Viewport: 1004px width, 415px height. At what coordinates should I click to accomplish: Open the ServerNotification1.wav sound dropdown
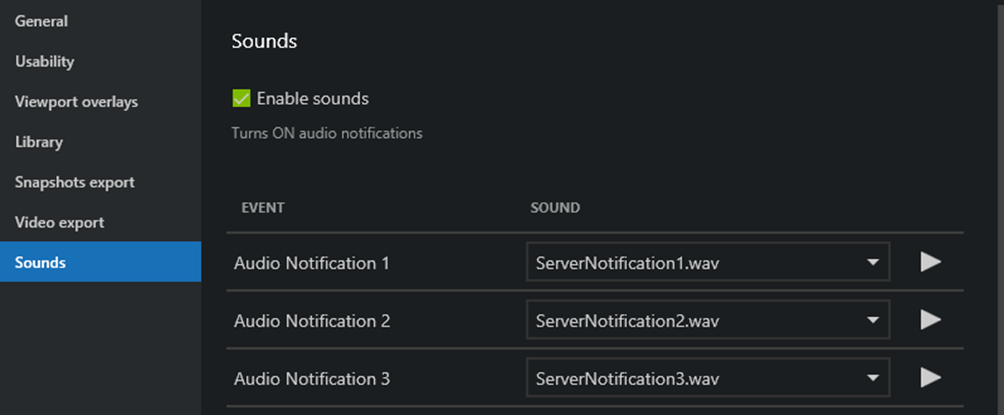[708, 263]
